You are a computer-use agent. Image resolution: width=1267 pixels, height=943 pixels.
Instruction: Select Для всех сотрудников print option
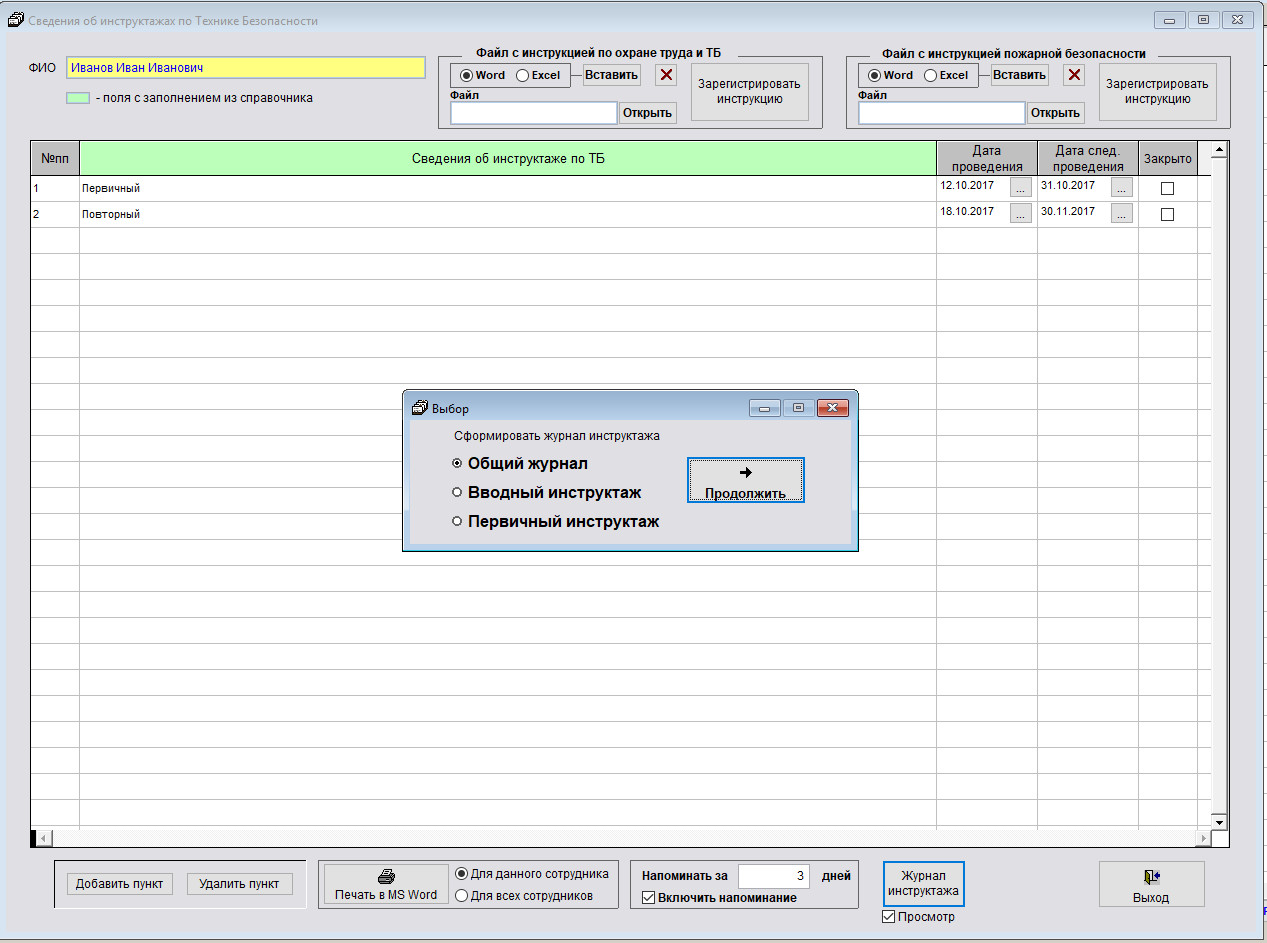tap(462, 896)
